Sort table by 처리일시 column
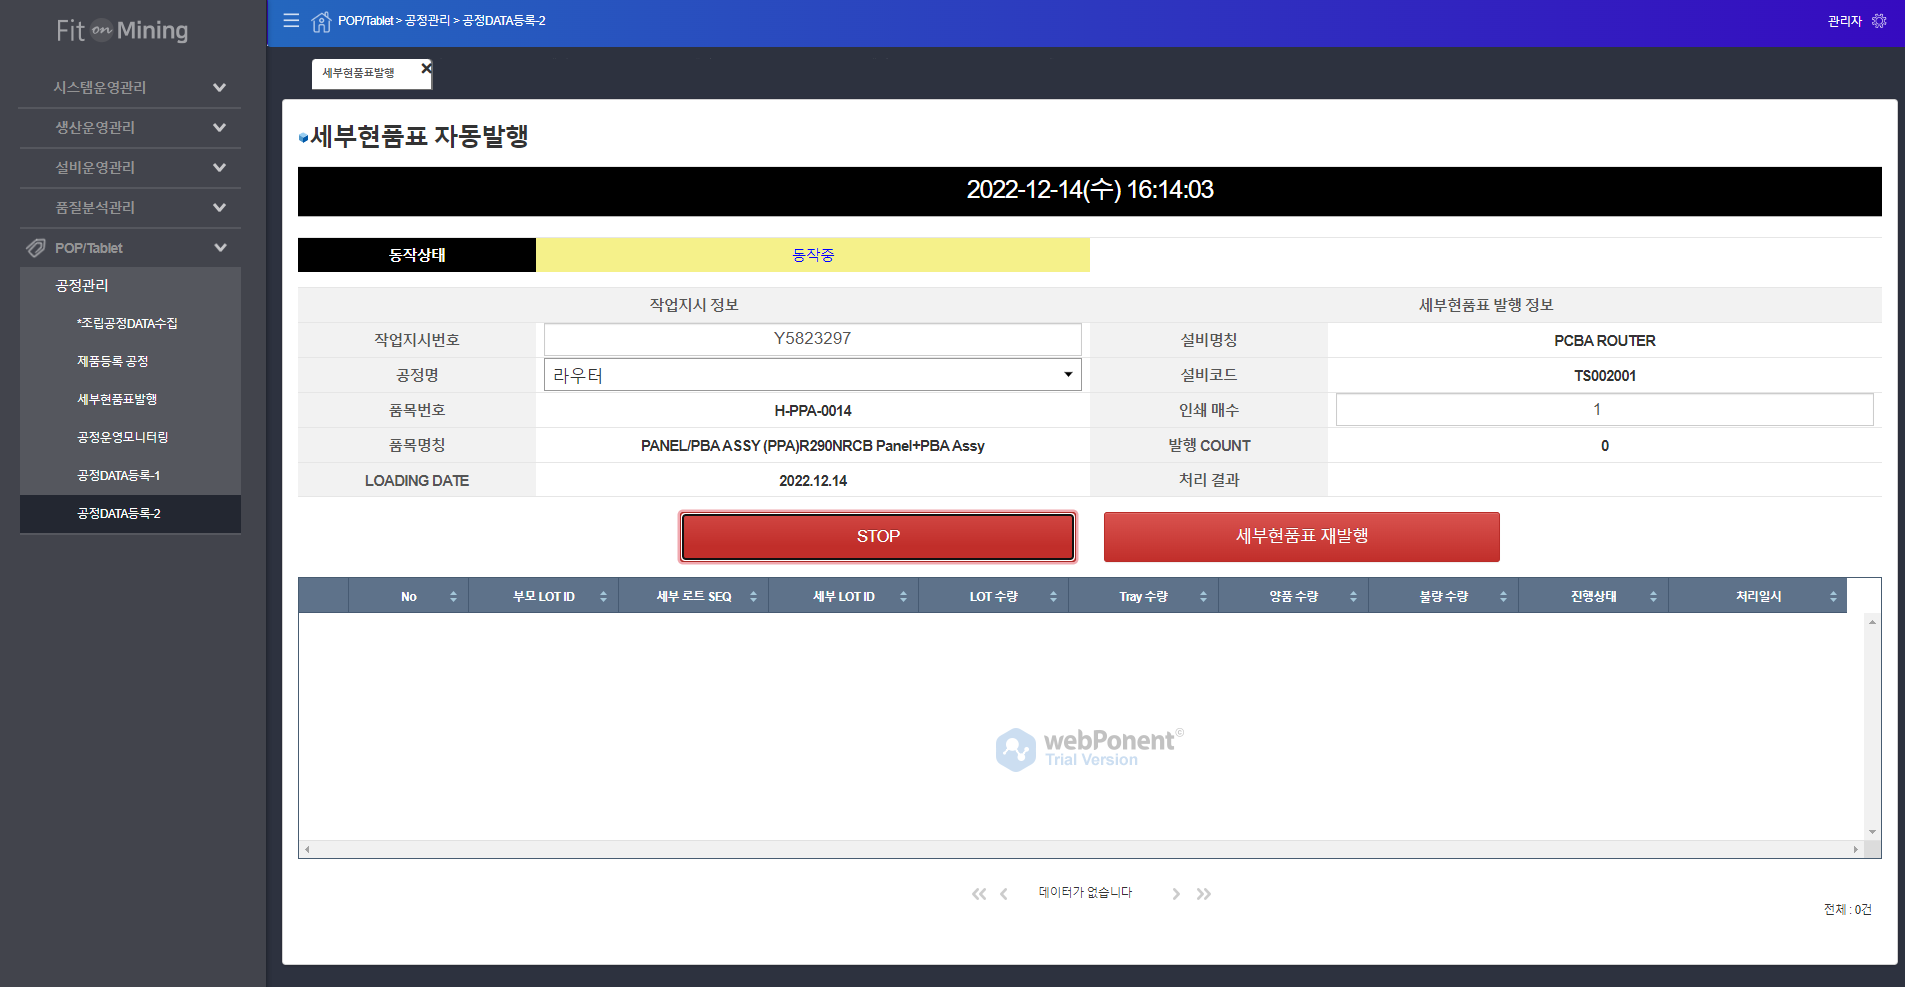The height and width of the screenshot is (987, 1905). click(x=1758, y=596)
